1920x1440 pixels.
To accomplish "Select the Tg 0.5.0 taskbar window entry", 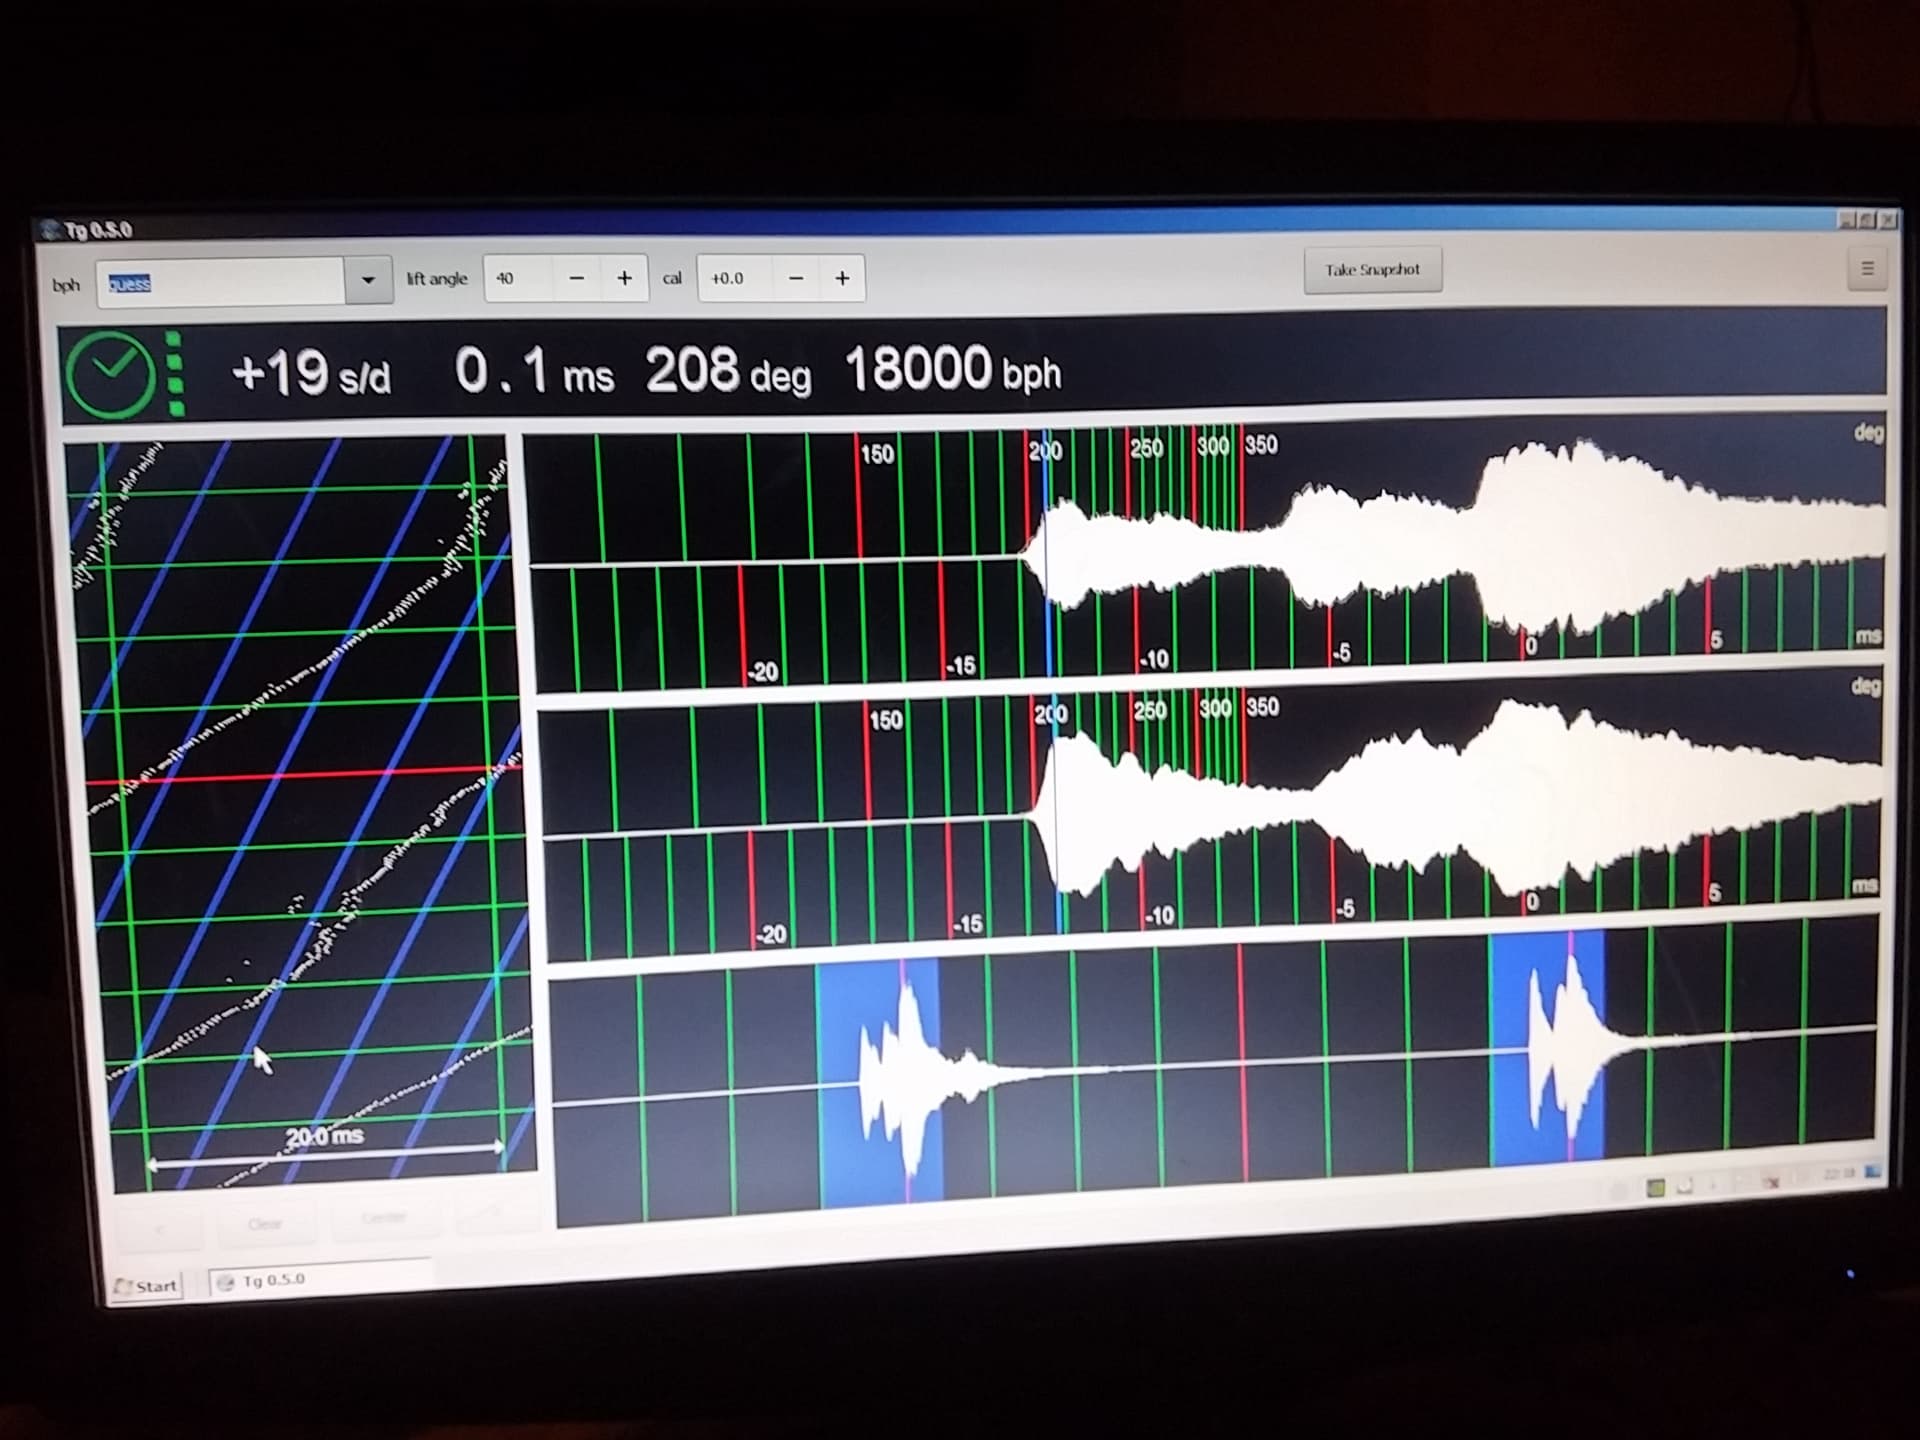I will (x=318, y=1280).
